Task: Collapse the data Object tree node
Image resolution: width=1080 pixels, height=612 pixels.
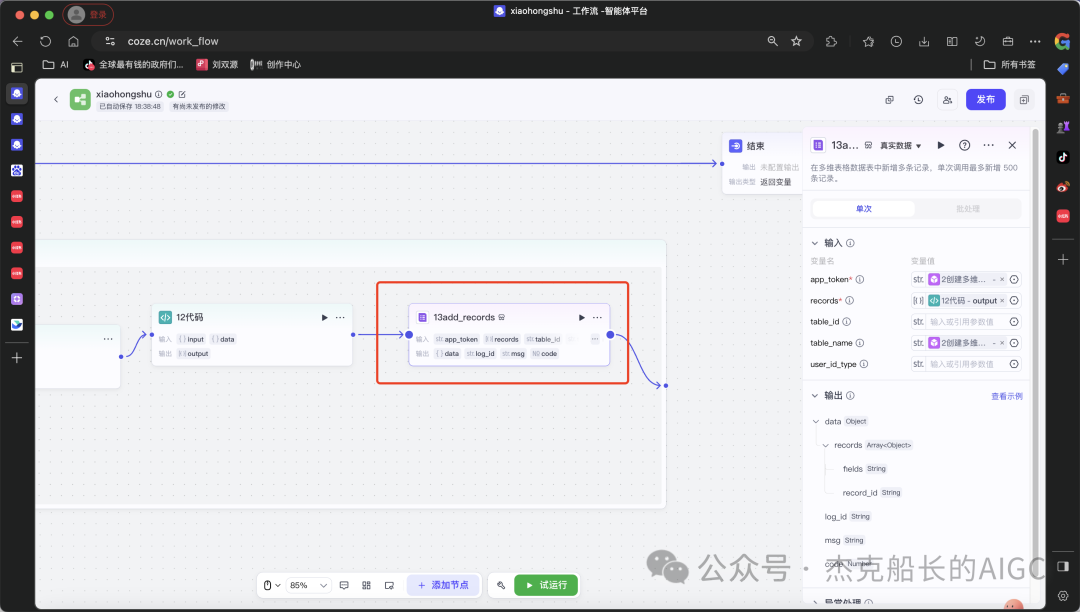Action: coord(816,421)
